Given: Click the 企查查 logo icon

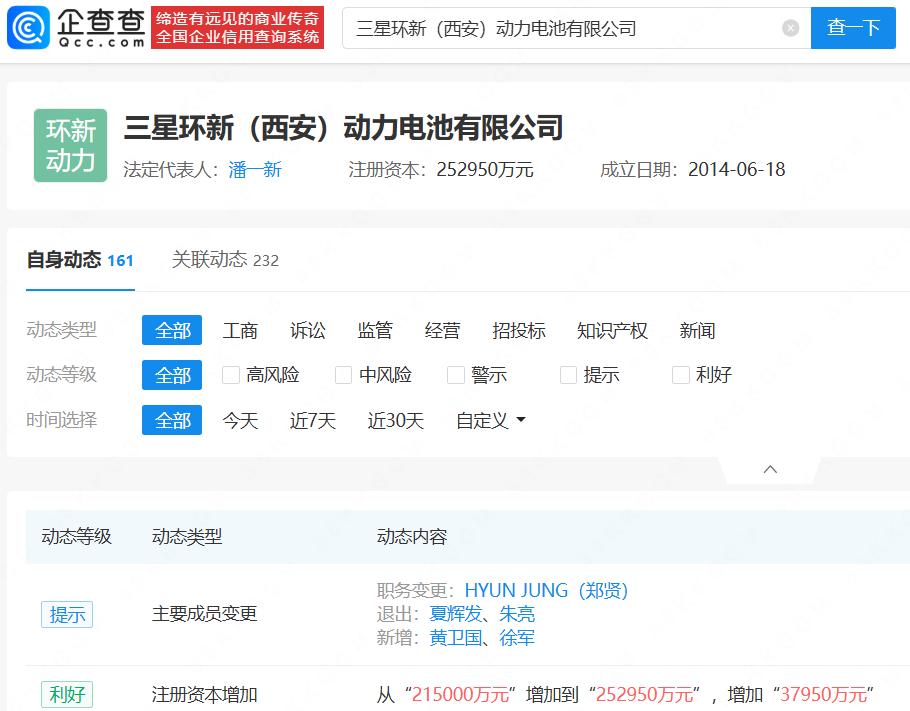Looking at the screenshot, I should [30, 27].
